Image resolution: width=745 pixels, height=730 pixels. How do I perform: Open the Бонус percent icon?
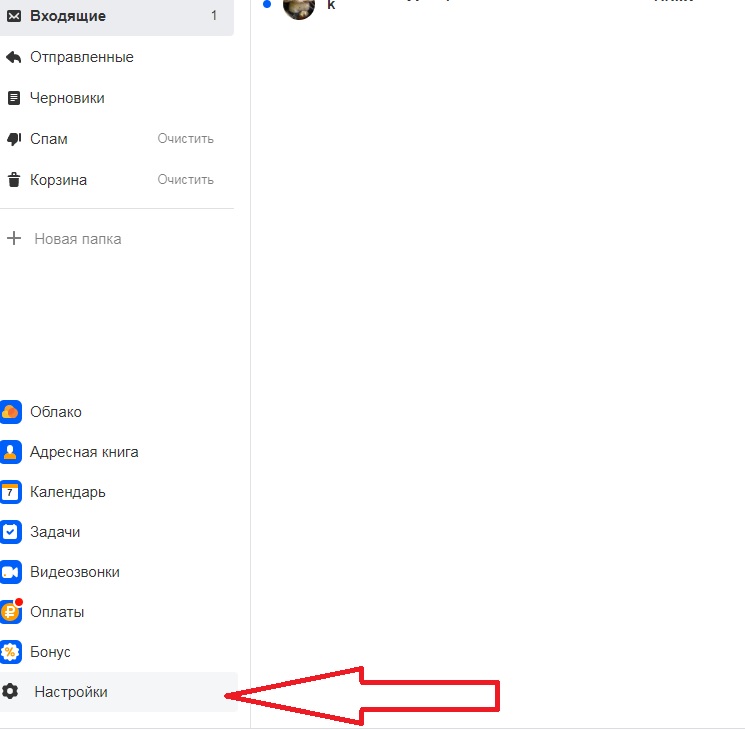pyautogui.click(x=10, y=652)
